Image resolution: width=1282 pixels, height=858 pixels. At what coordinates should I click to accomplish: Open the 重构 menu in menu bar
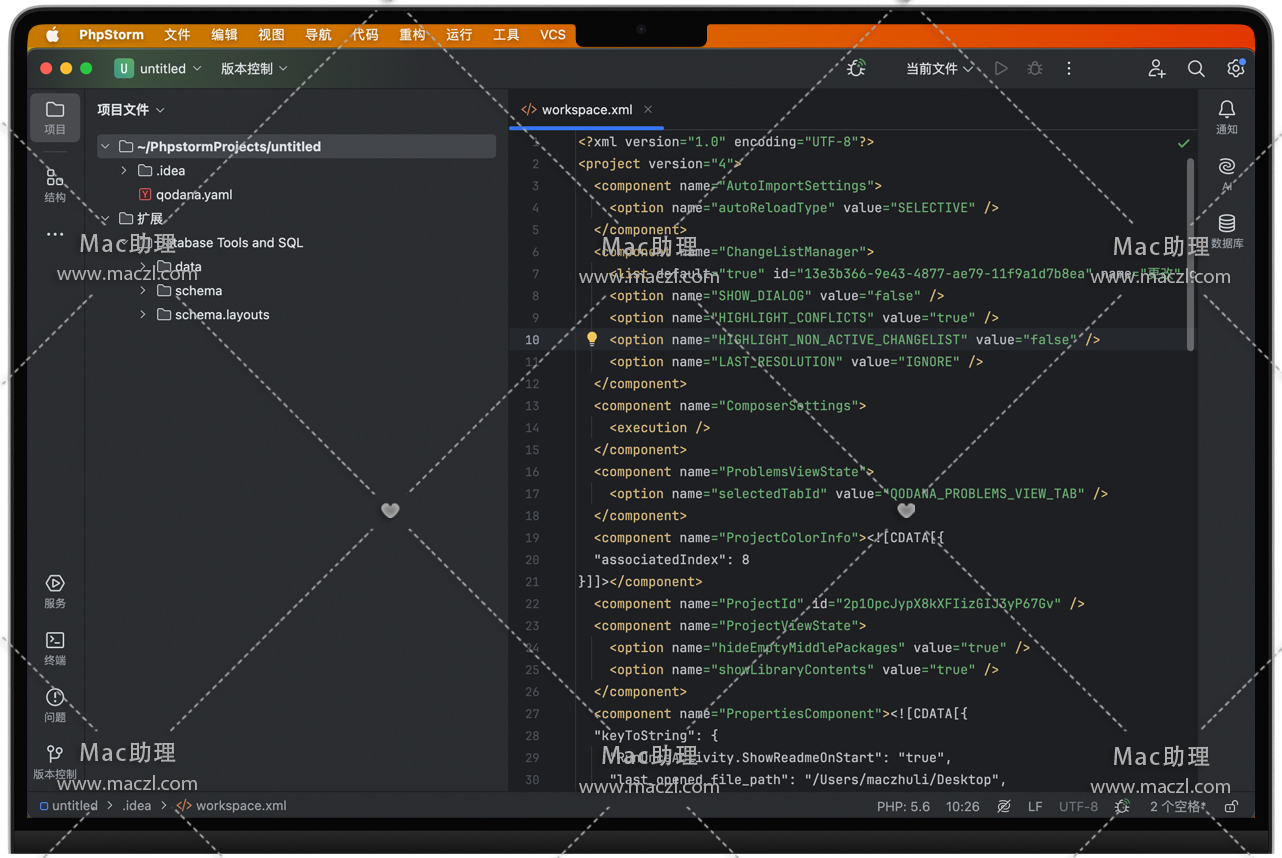click(x=412, y=35)
